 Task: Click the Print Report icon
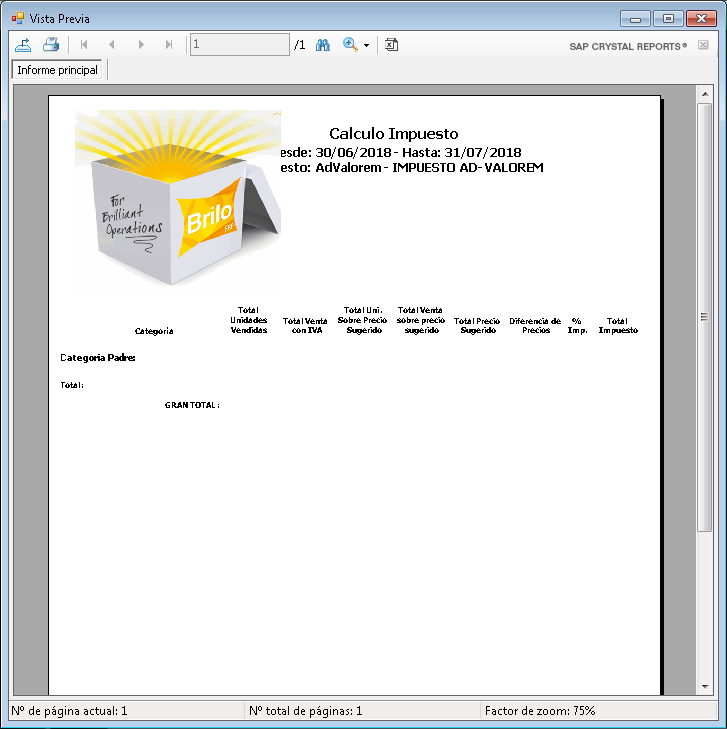tap(51, 45)
